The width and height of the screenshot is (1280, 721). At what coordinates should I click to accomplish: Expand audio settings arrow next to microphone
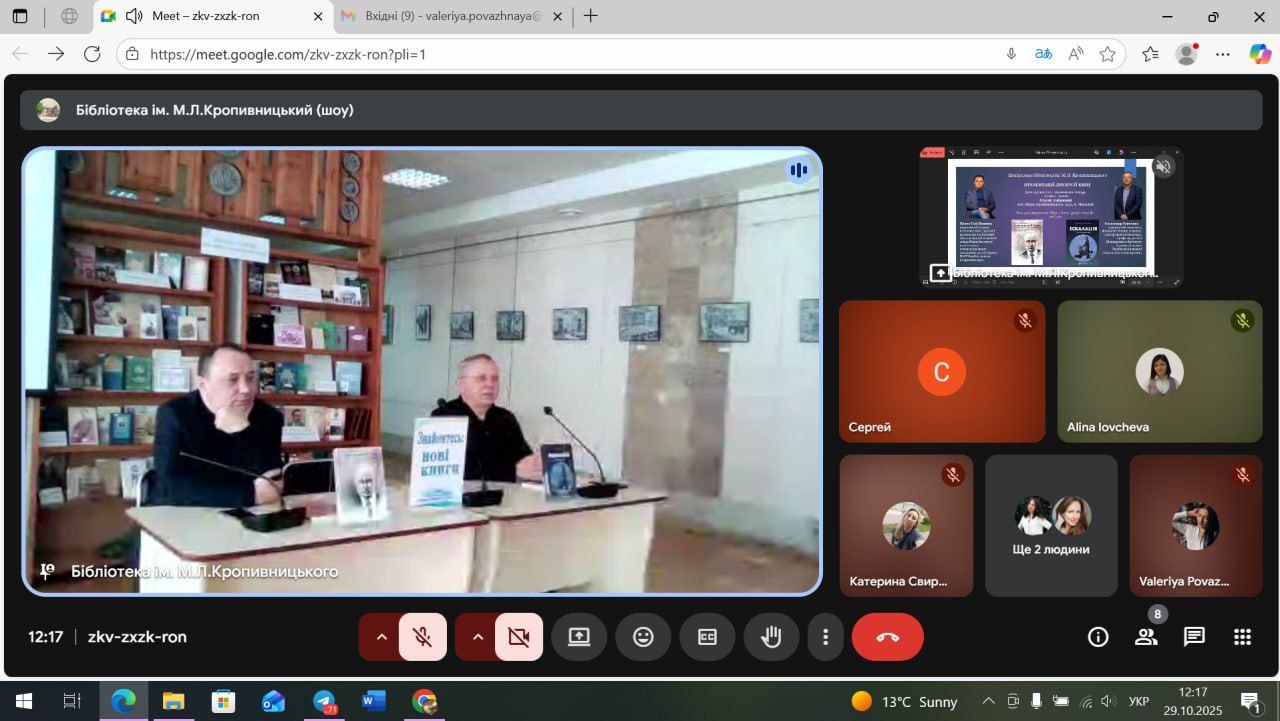pyautogui.click(x=380, y=637)
